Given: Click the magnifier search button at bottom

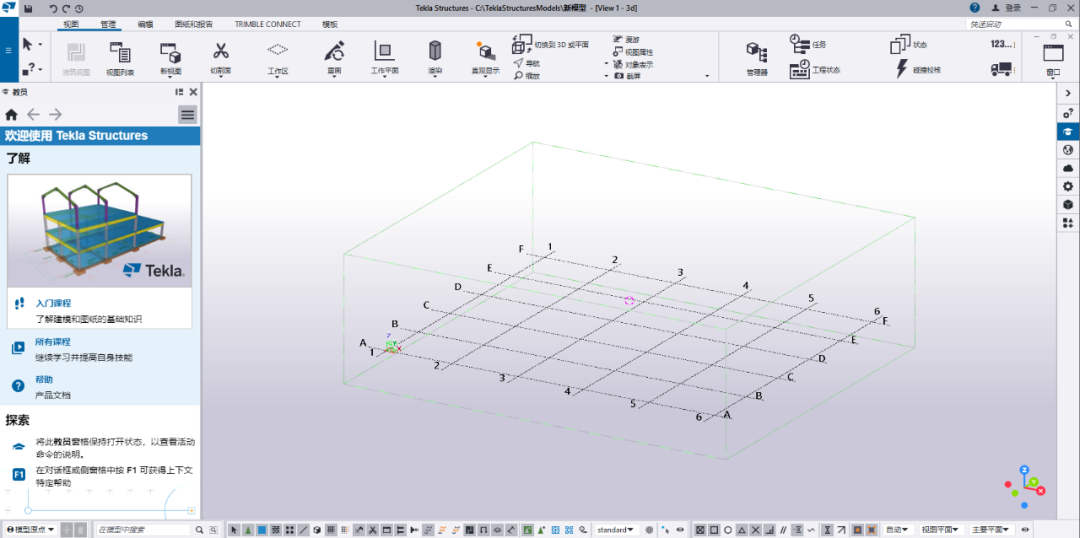Looking at the screenshot, I should (x=199, y=530).
